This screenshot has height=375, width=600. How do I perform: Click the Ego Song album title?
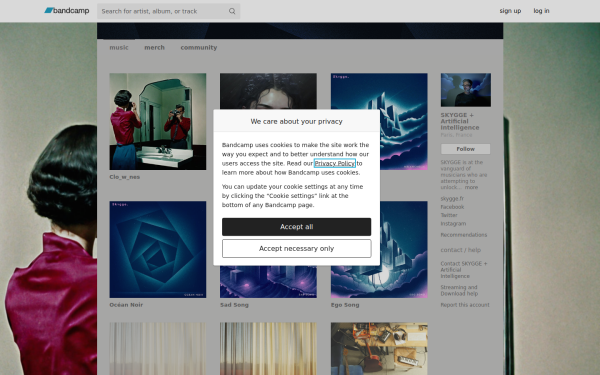click(x=345, y=305)
